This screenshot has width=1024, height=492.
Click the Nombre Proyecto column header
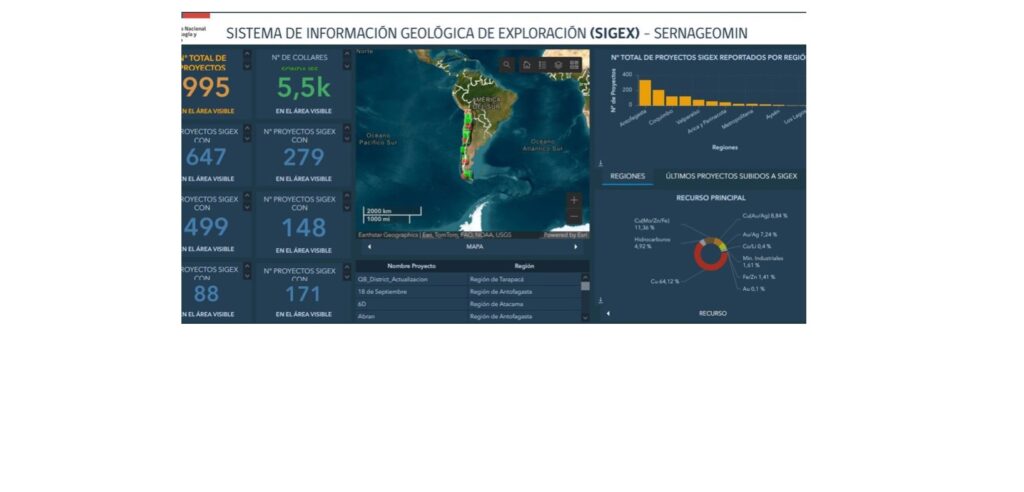tap(412, 266)
